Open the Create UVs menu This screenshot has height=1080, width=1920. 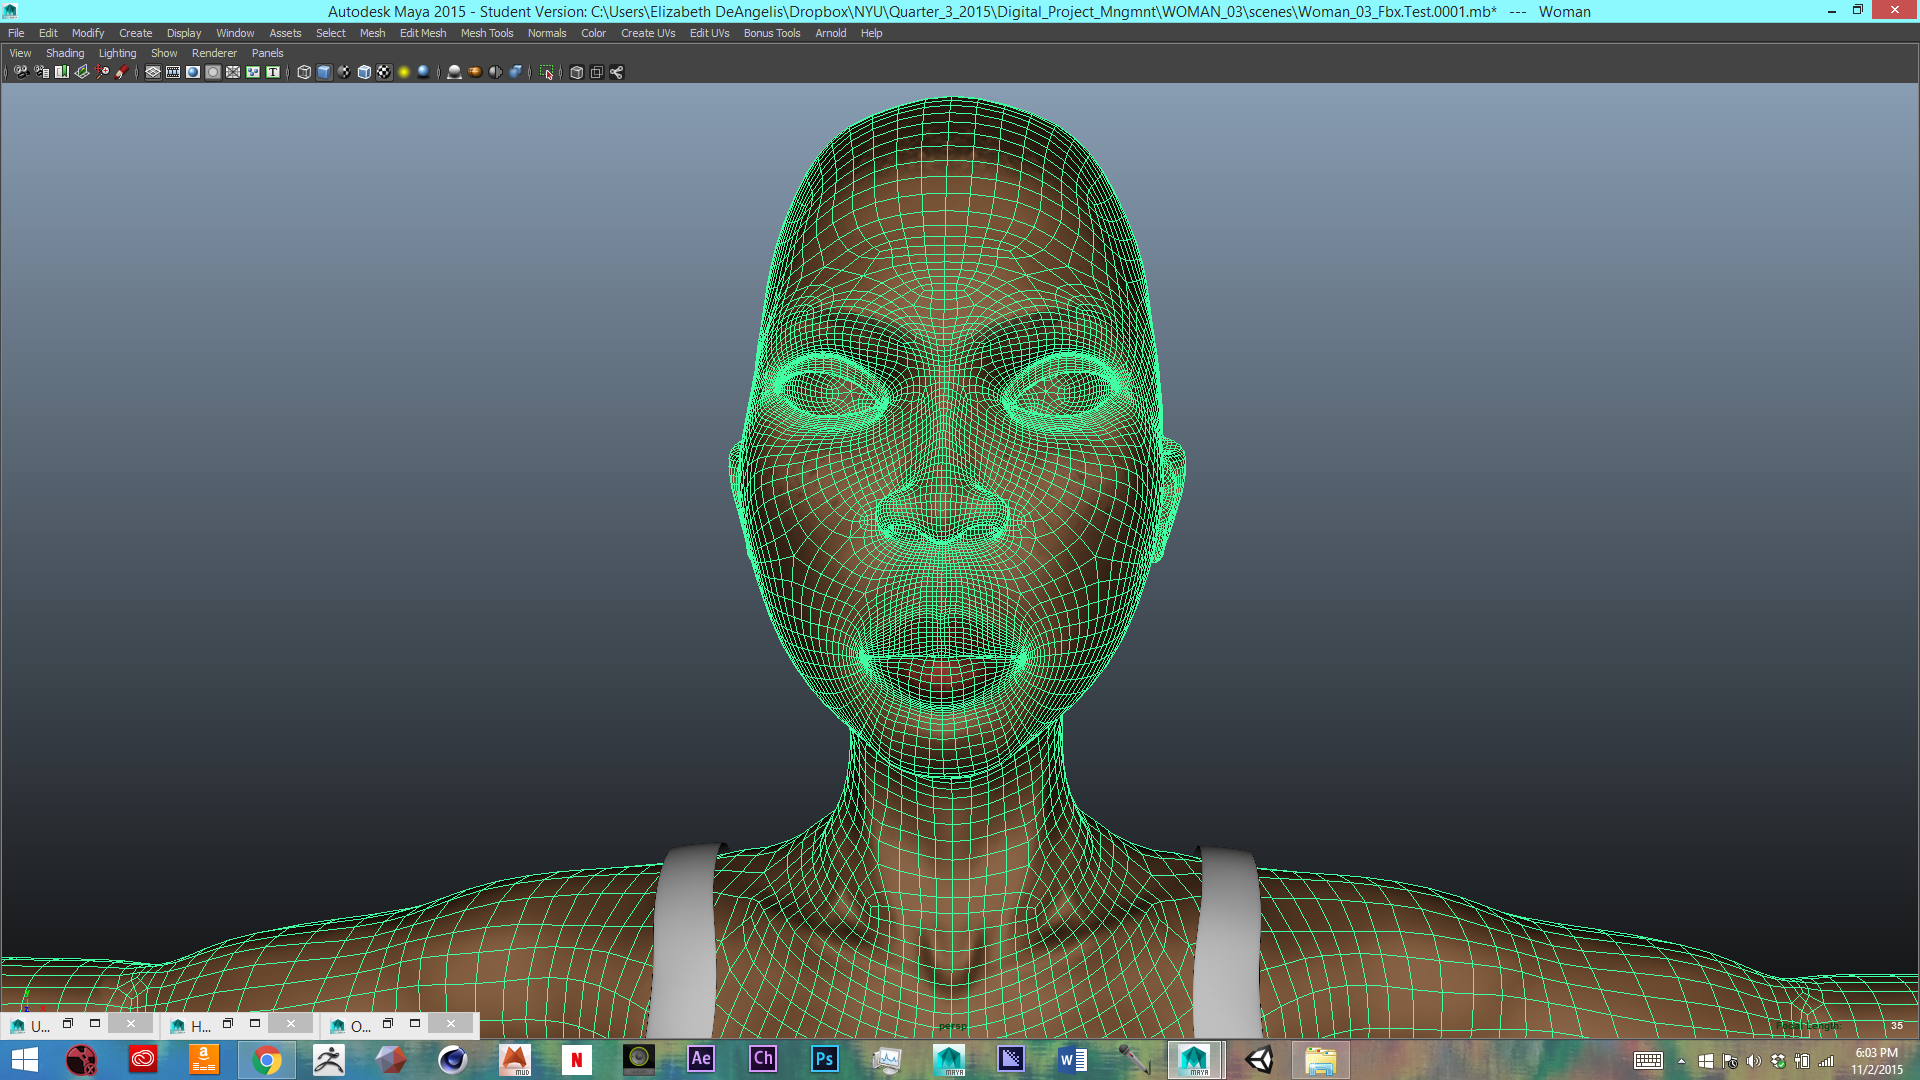648,33
